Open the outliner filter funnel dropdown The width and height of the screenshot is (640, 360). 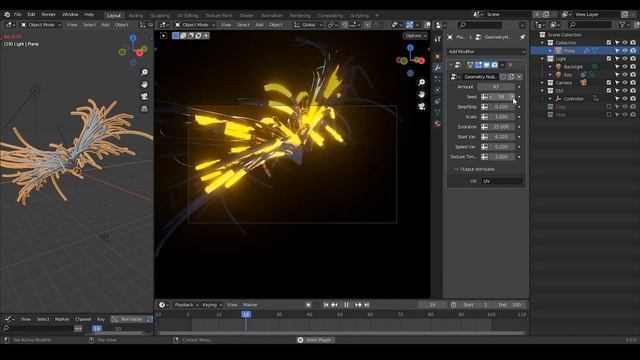[624, 25]
